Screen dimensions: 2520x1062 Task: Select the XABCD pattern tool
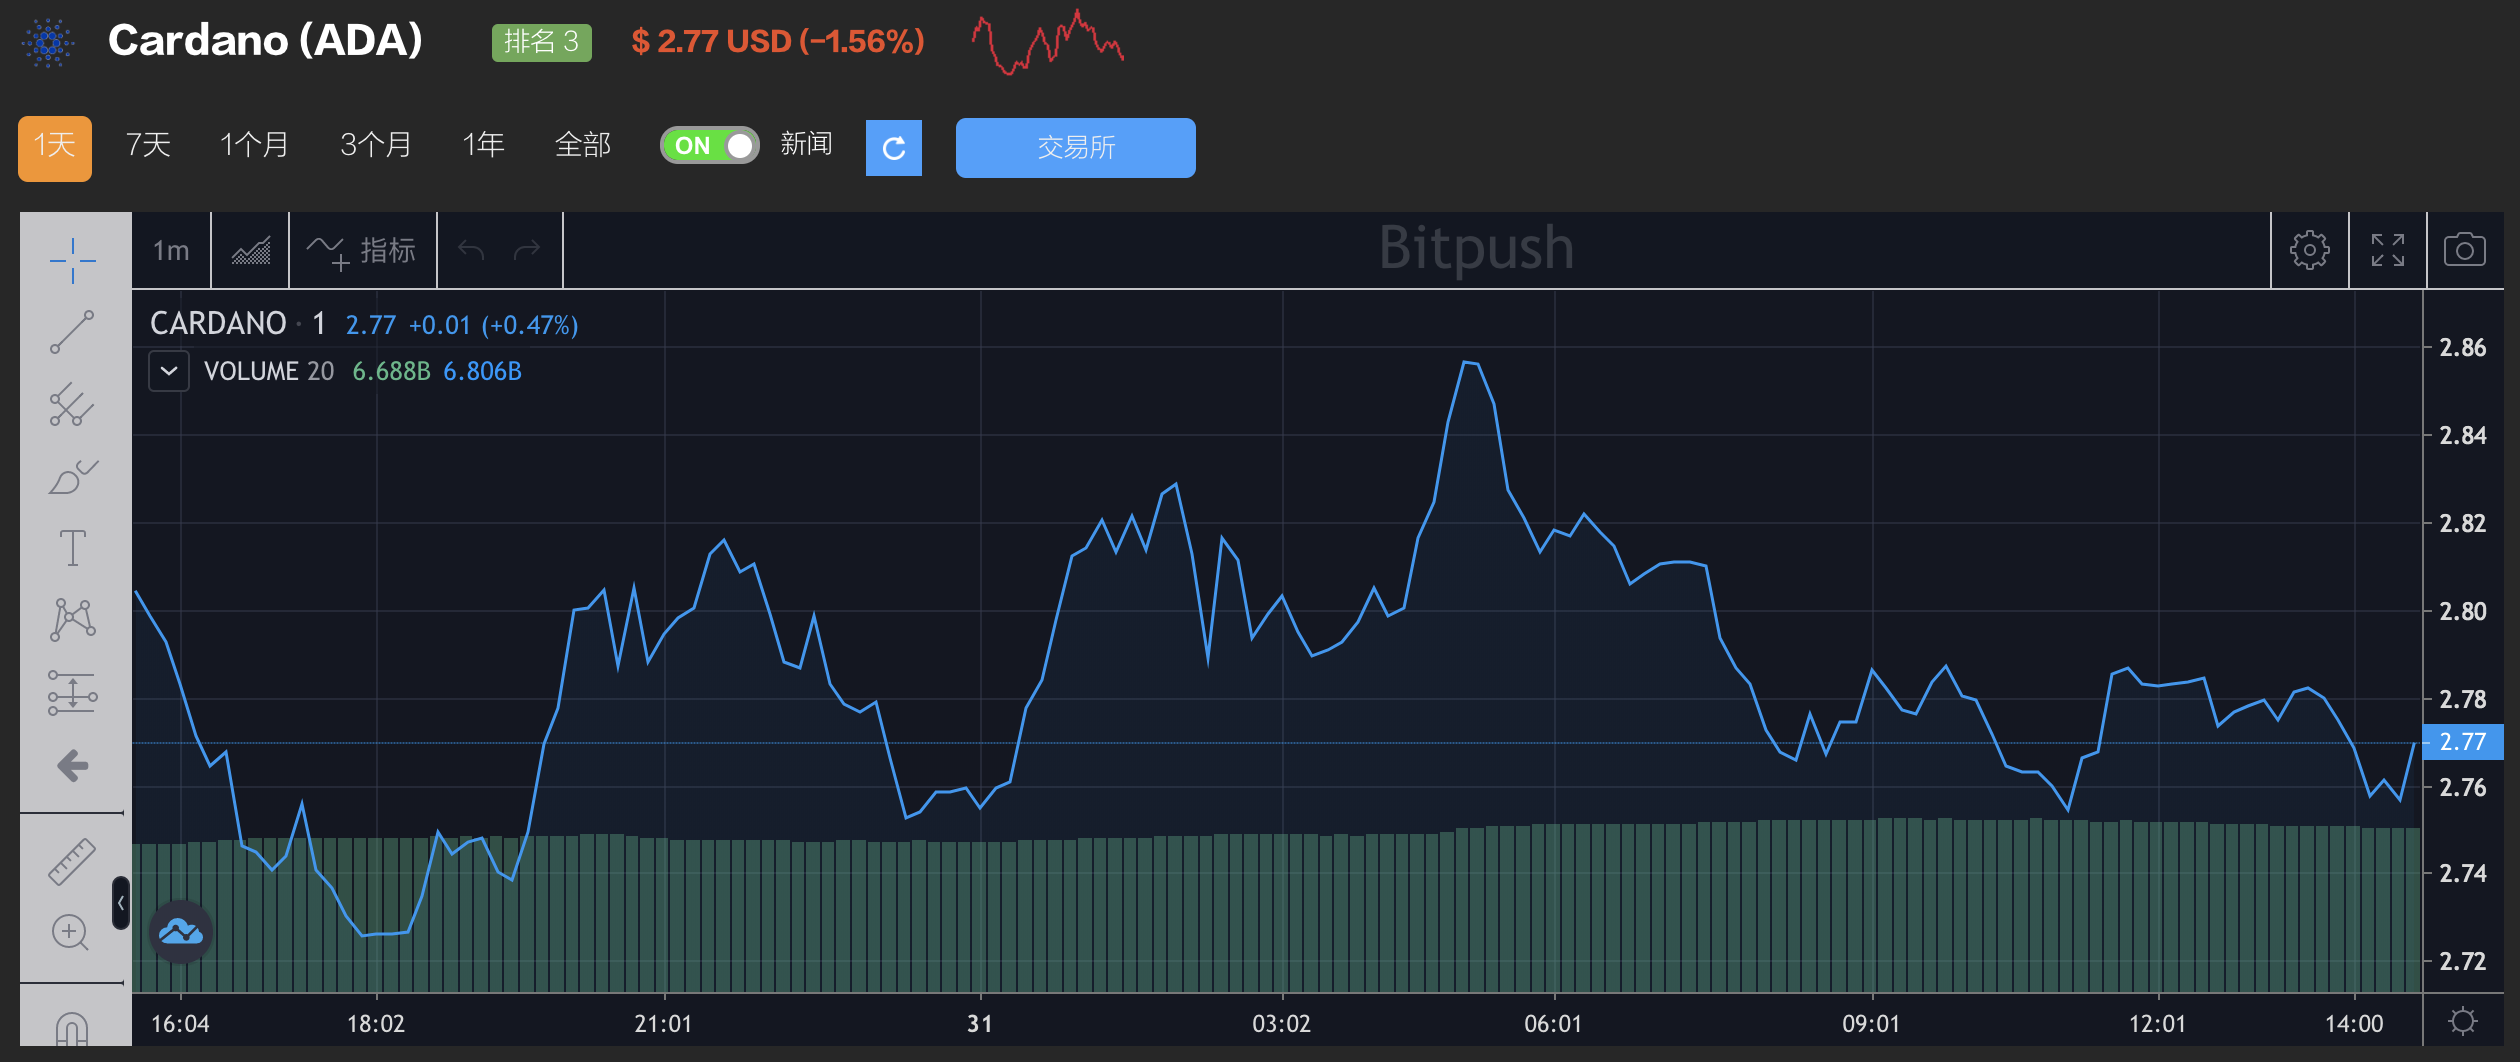[72, 620]
